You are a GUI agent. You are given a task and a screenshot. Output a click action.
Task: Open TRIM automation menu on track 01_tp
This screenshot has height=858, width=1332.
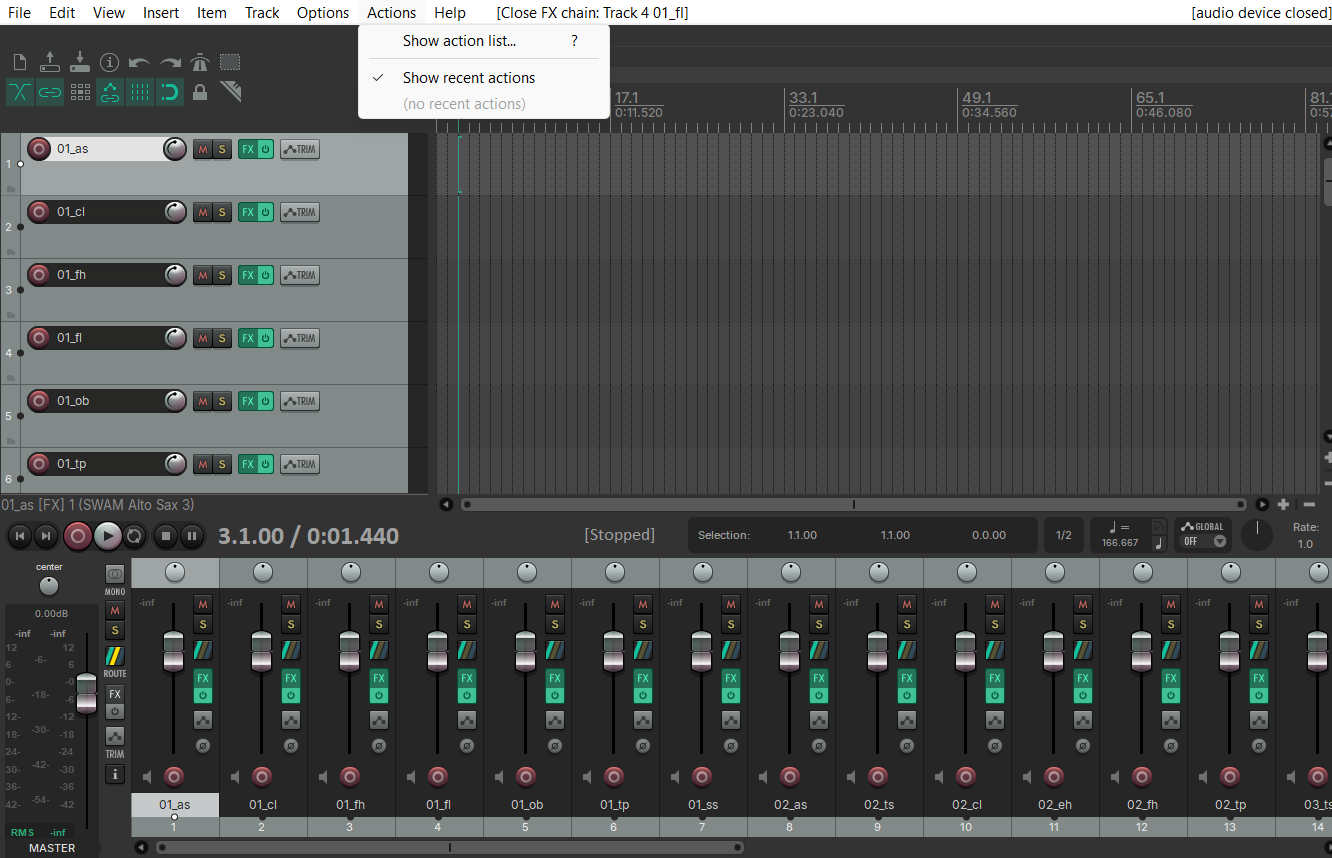click(300, 464)
